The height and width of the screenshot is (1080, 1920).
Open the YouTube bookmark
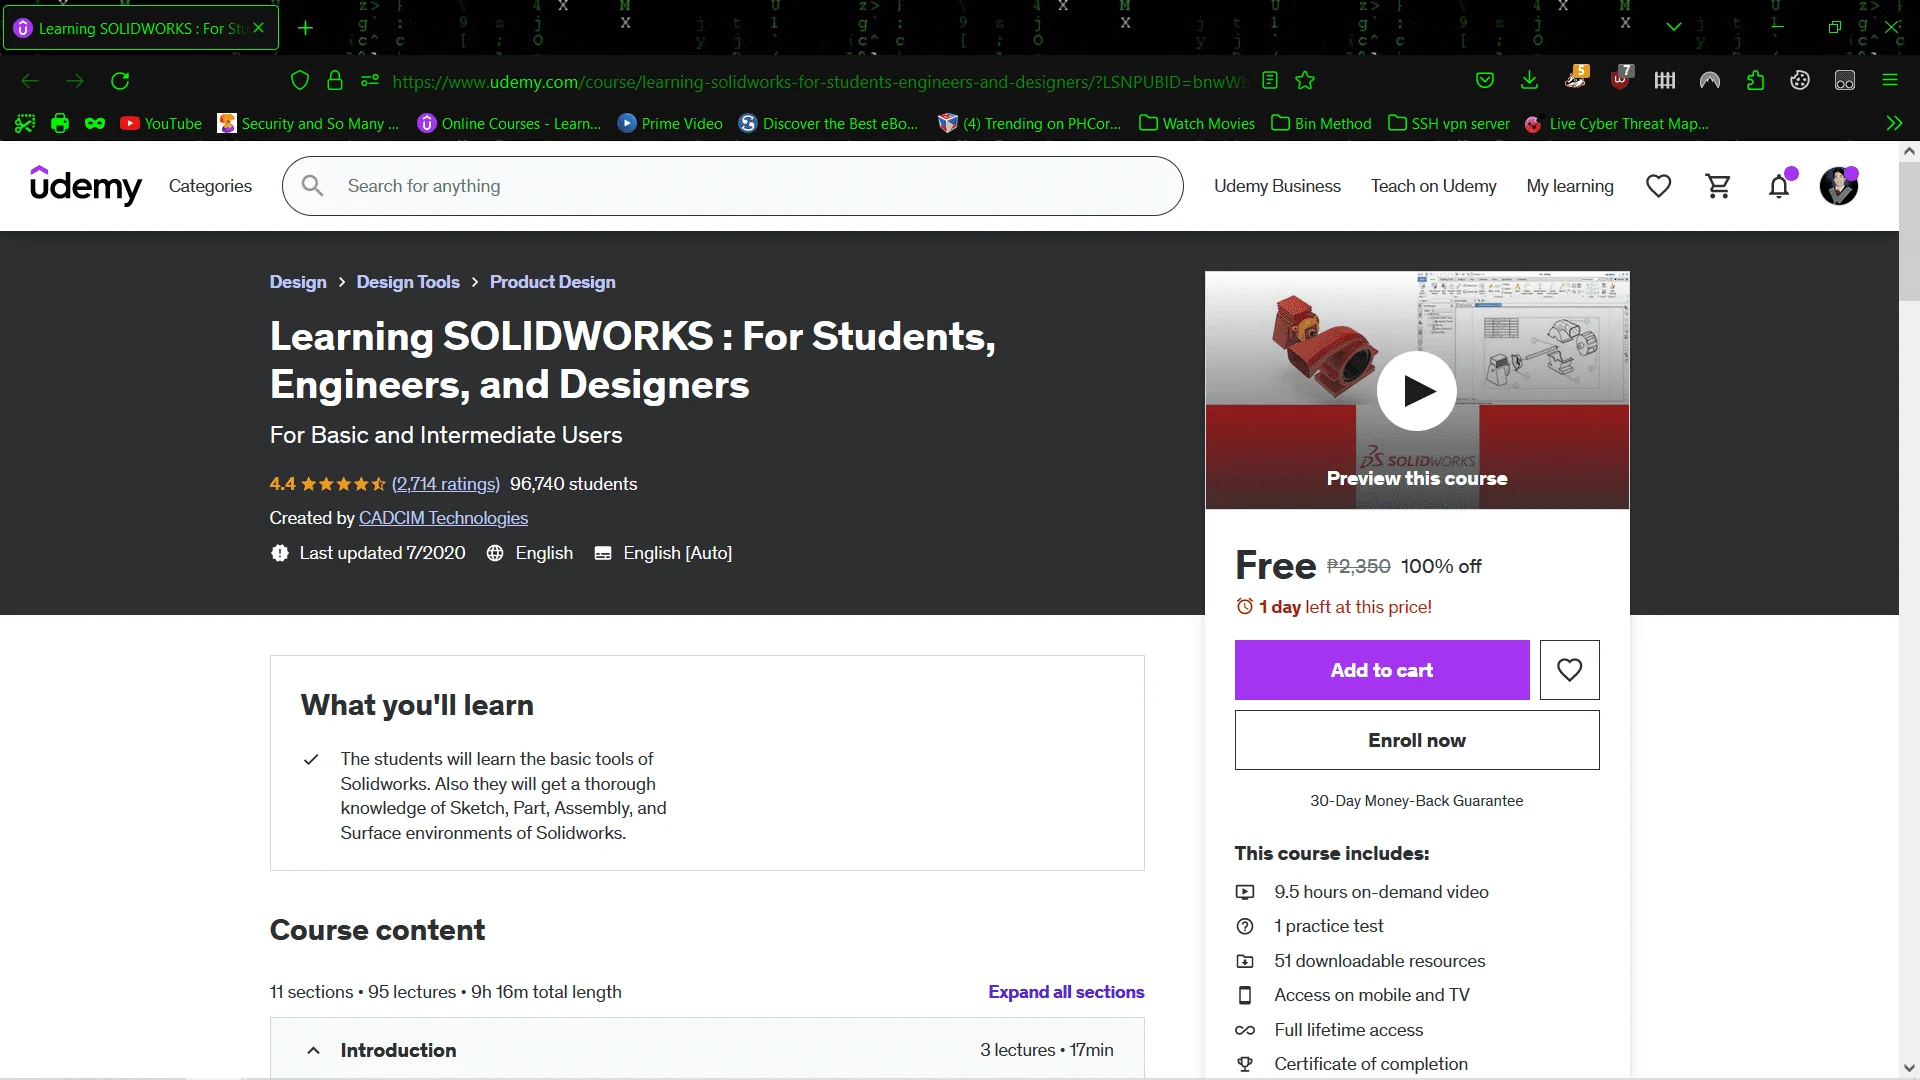click(161, 124)
